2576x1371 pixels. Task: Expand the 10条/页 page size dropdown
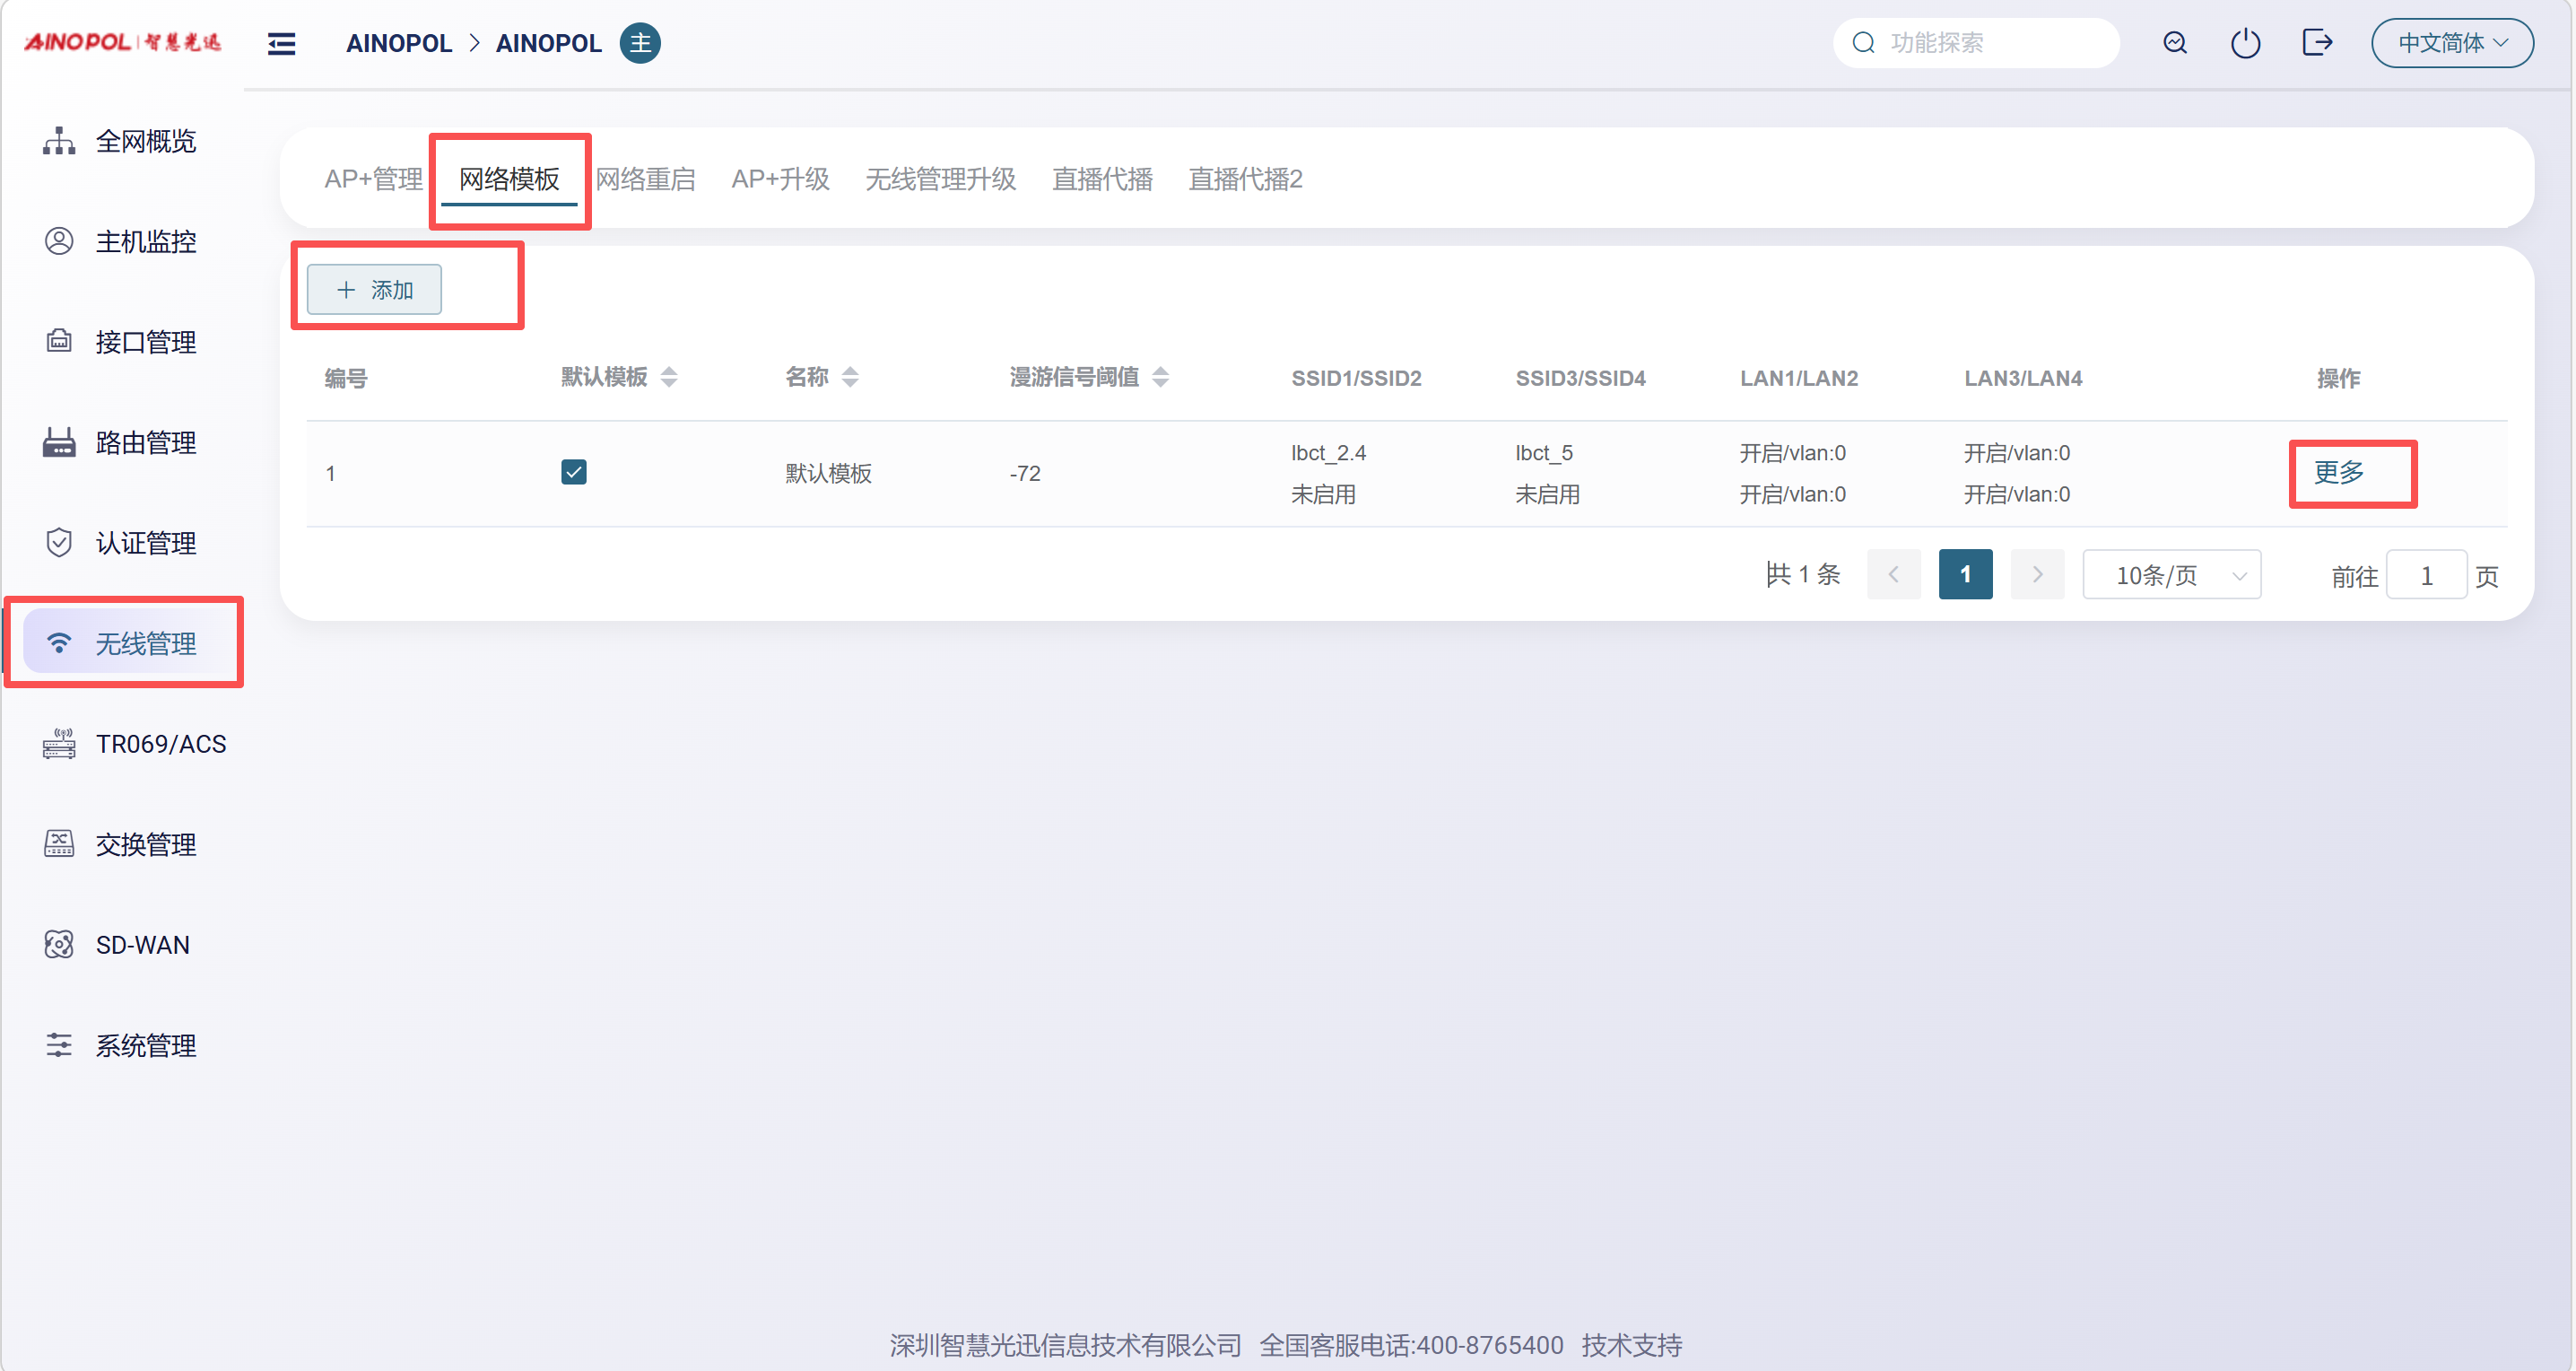point(2171,575)
